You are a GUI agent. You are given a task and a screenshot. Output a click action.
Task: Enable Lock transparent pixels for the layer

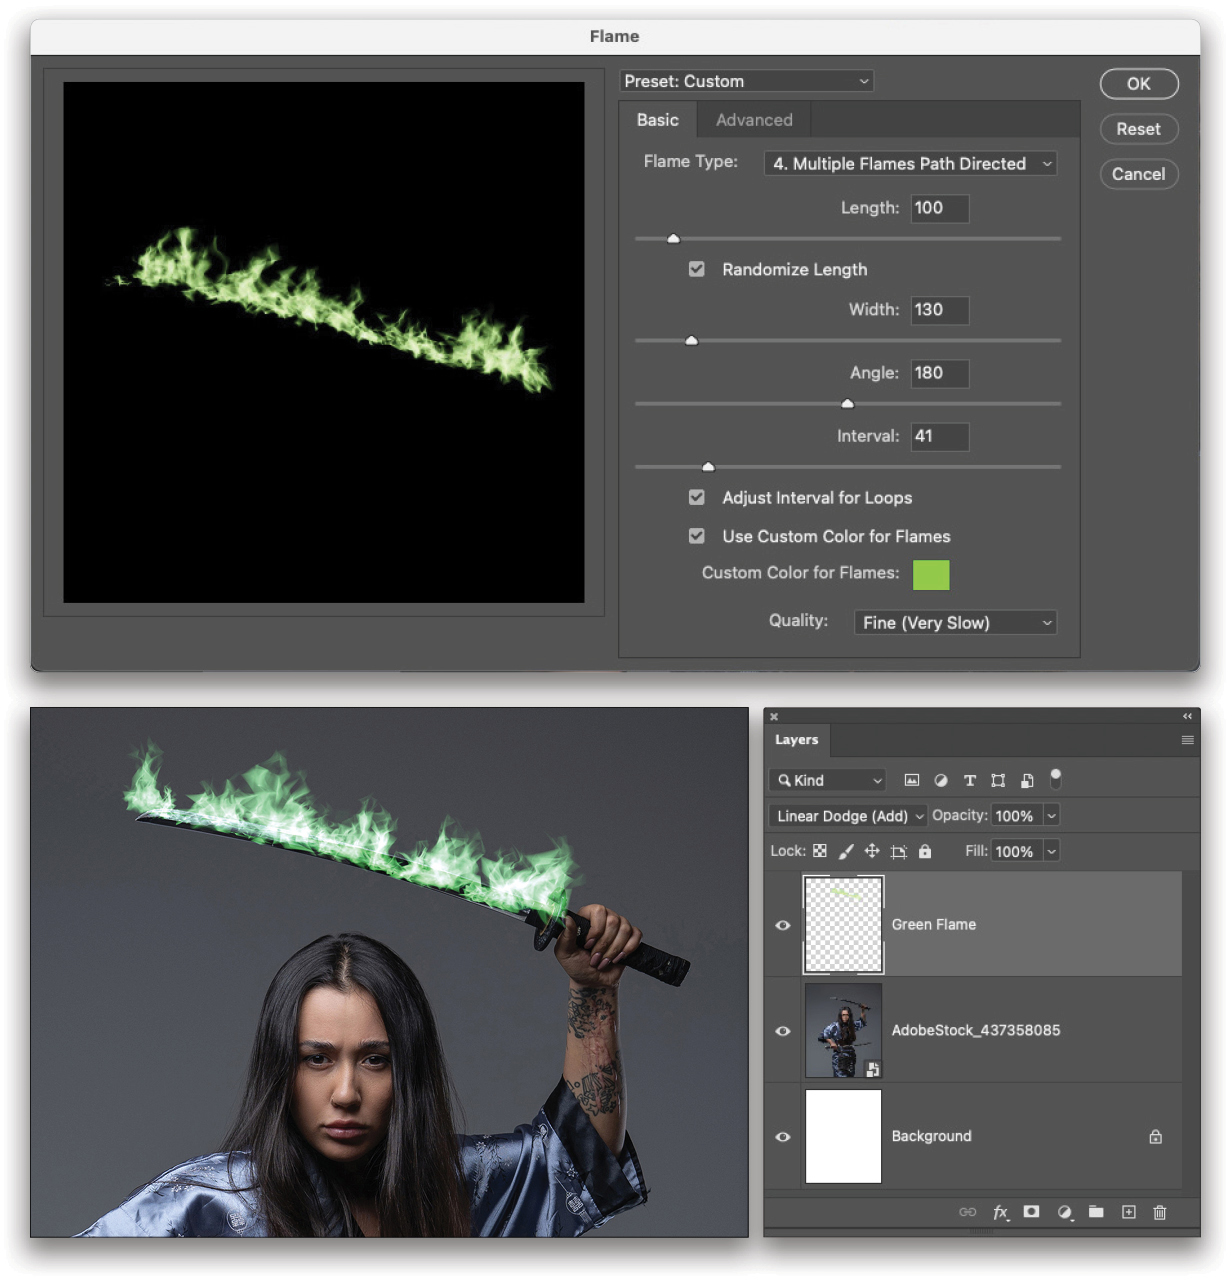[819, 851]
